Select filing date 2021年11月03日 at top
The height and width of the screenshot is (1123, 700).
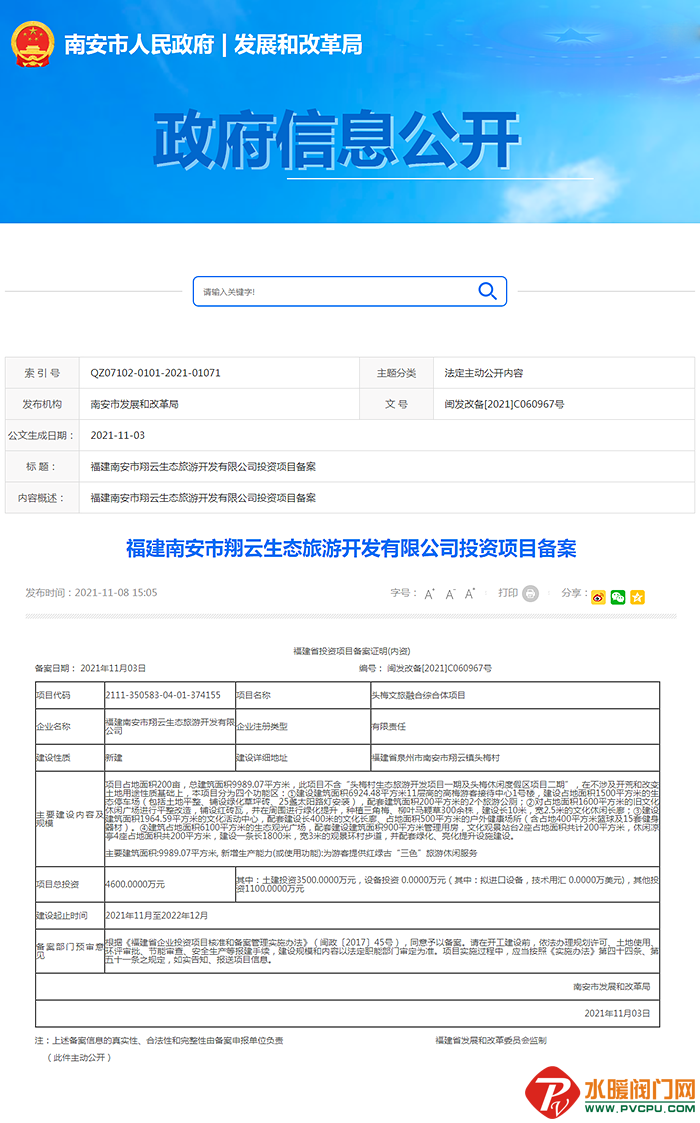pyautogui.click(x=112, y=668)
